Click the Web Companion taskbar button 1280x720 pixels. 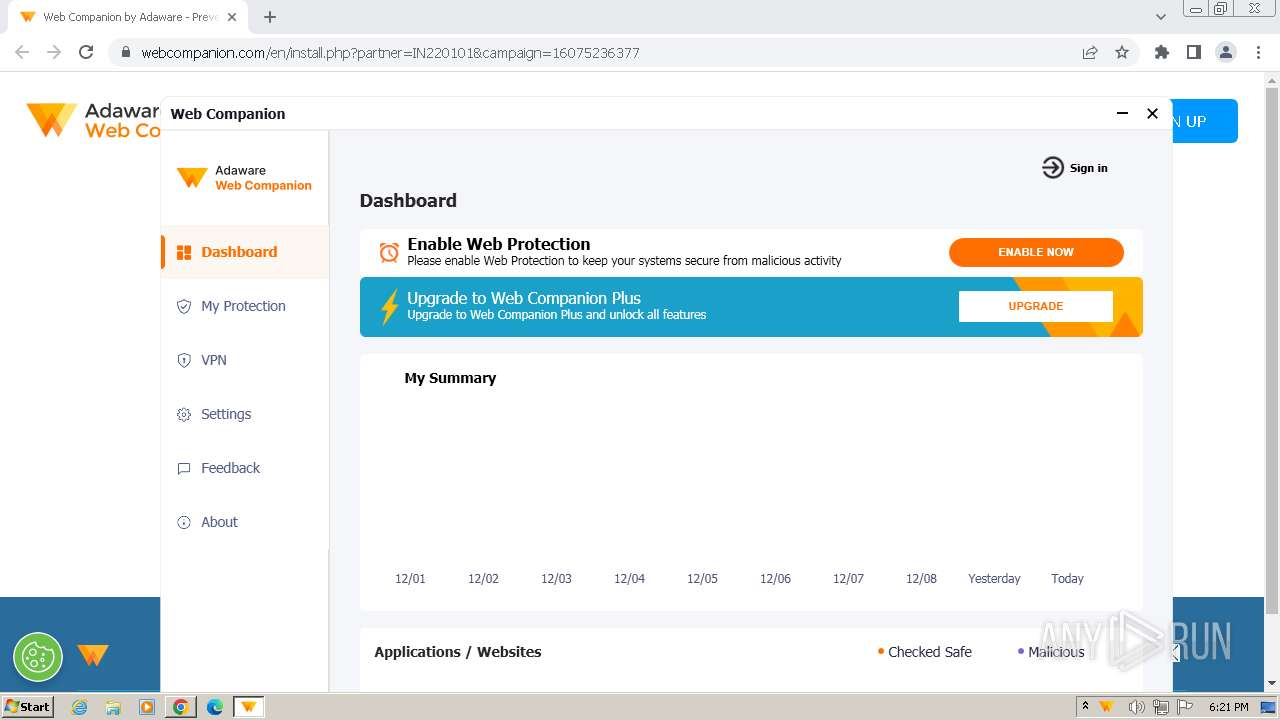(x=249, y=707)
